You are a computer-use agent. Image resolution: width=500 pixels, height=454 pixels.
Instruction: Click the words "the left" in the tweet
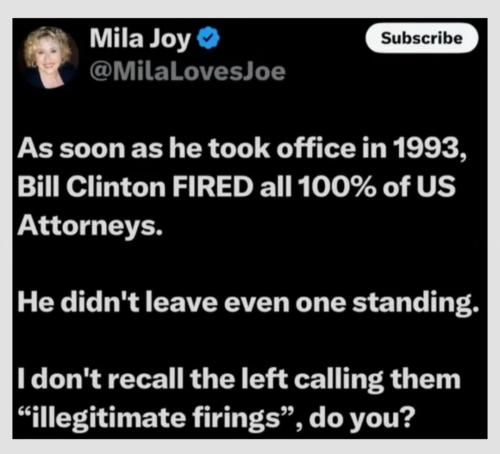tap(239, 379)
